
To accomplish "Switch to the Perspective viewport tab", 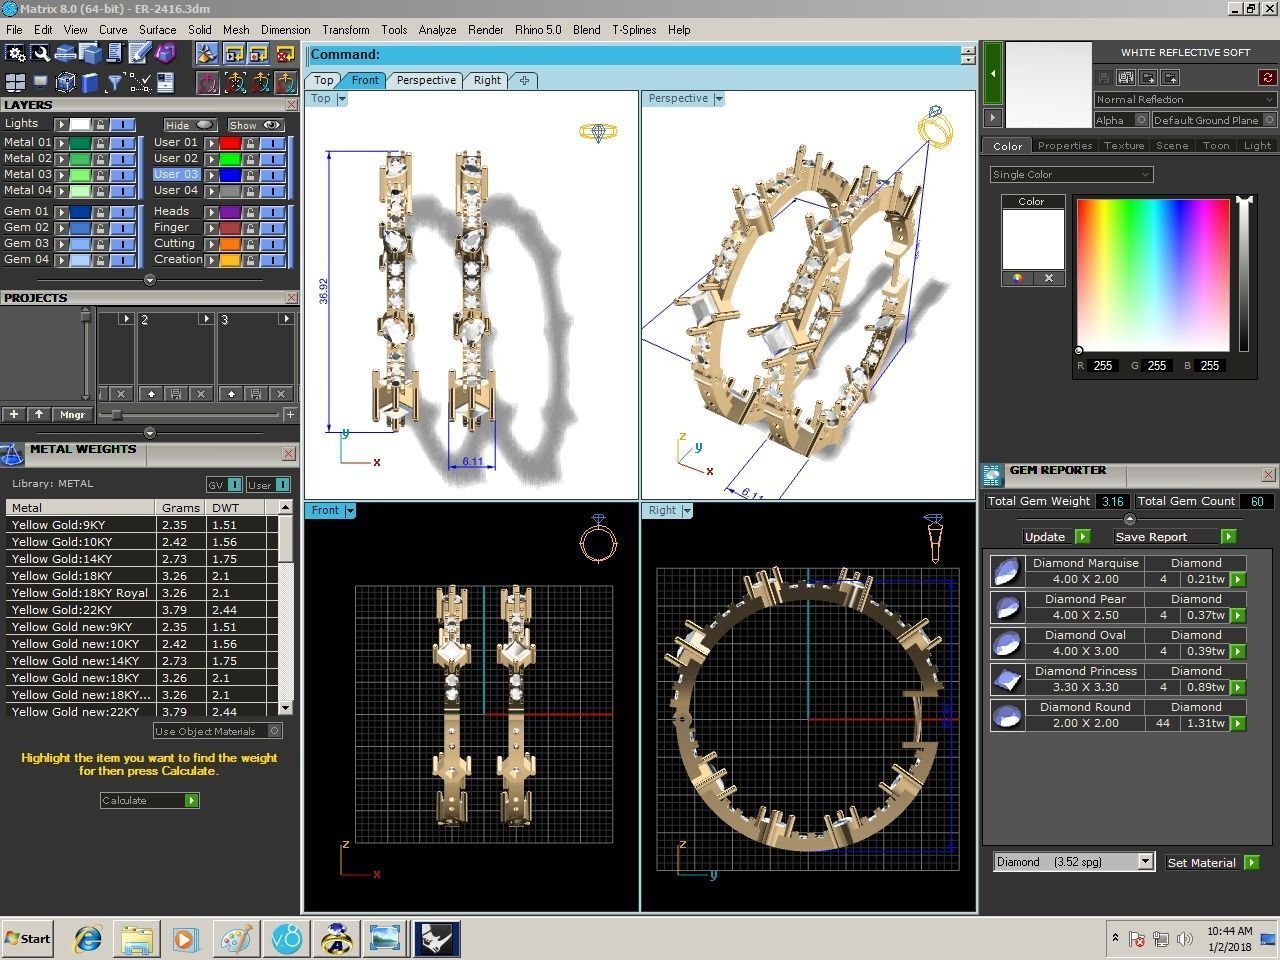I will (x=426, y=80).
